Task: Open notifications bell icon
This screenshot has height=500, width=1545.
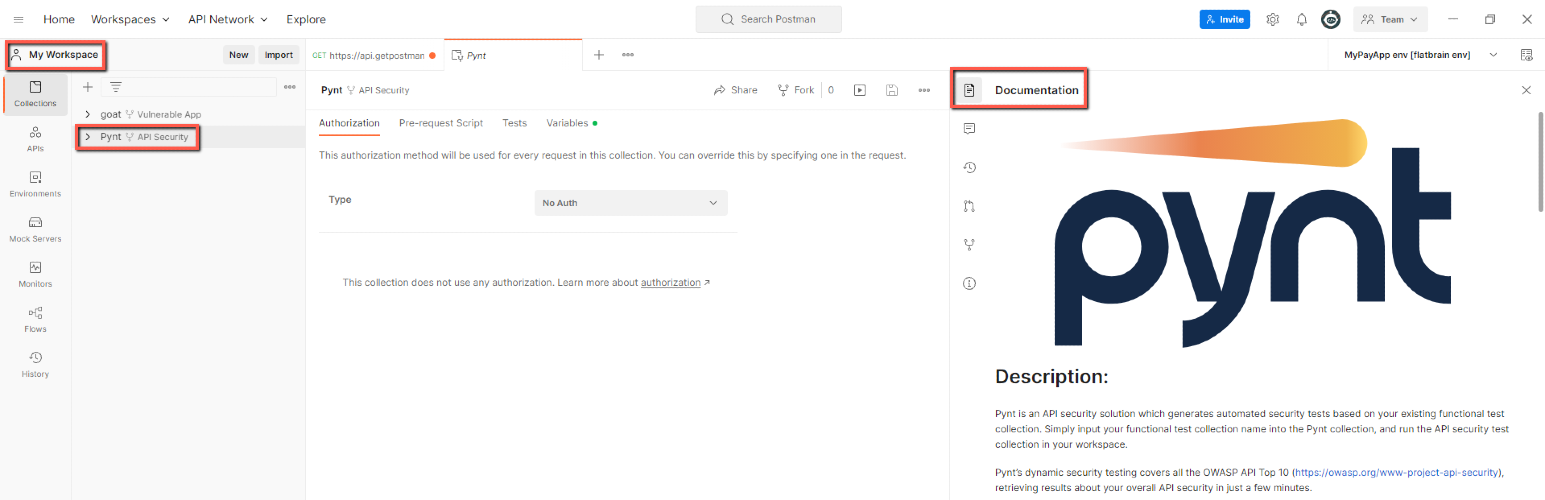Action: (x=1302, y=19)
